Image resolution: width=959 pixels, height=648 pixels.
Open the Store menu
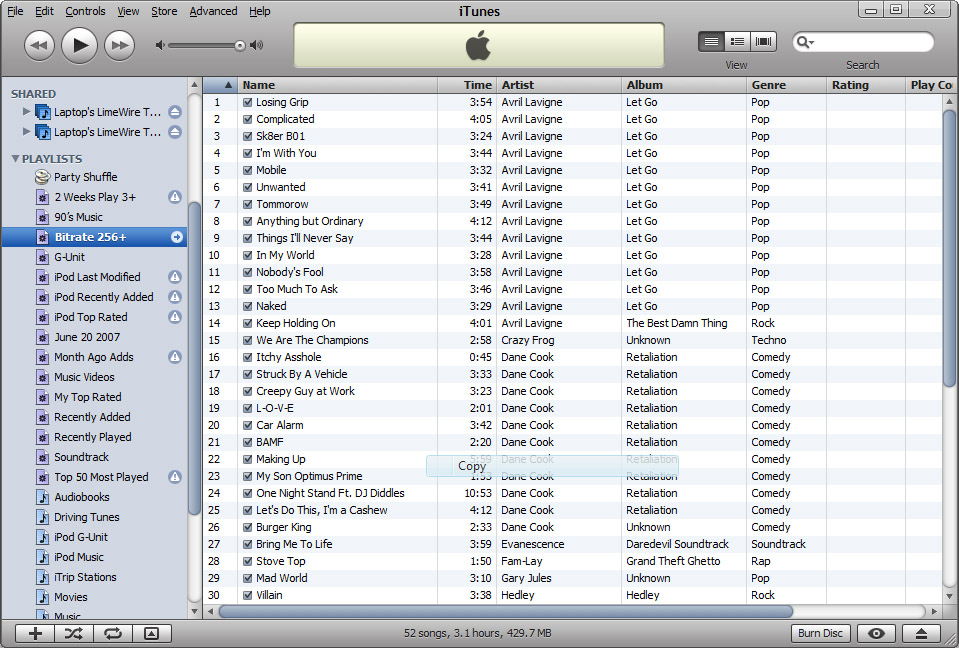[x=164, y=11]
